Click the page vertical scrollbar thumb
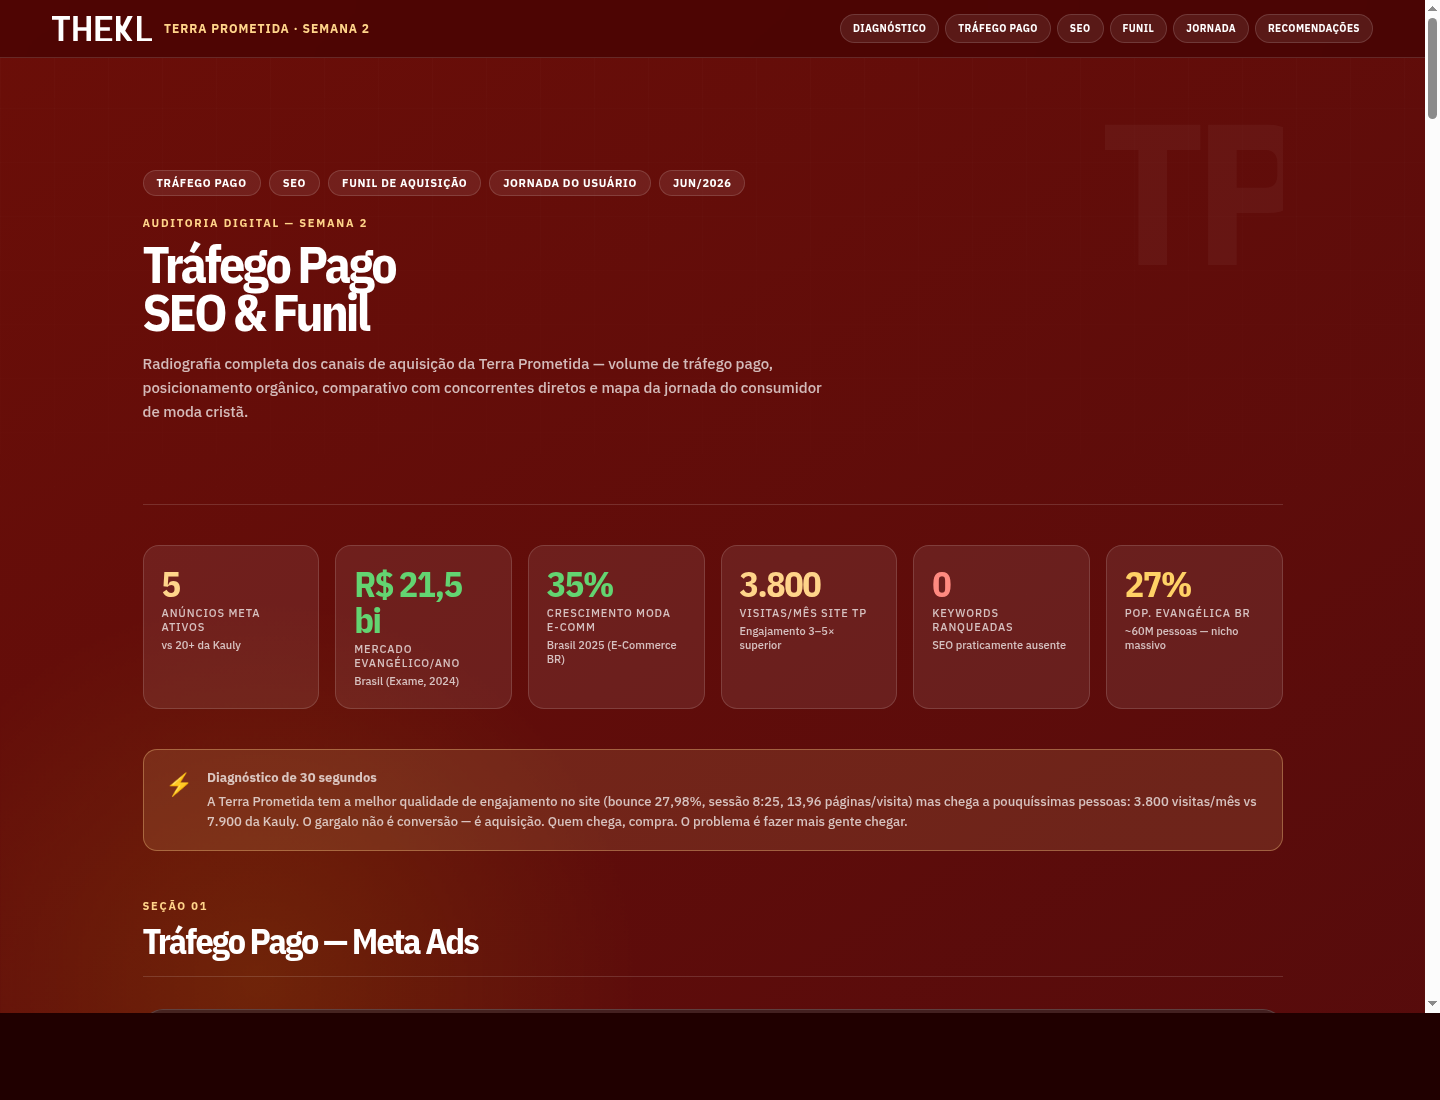Screen dimensions: 1440x1100 (1432, 68)
